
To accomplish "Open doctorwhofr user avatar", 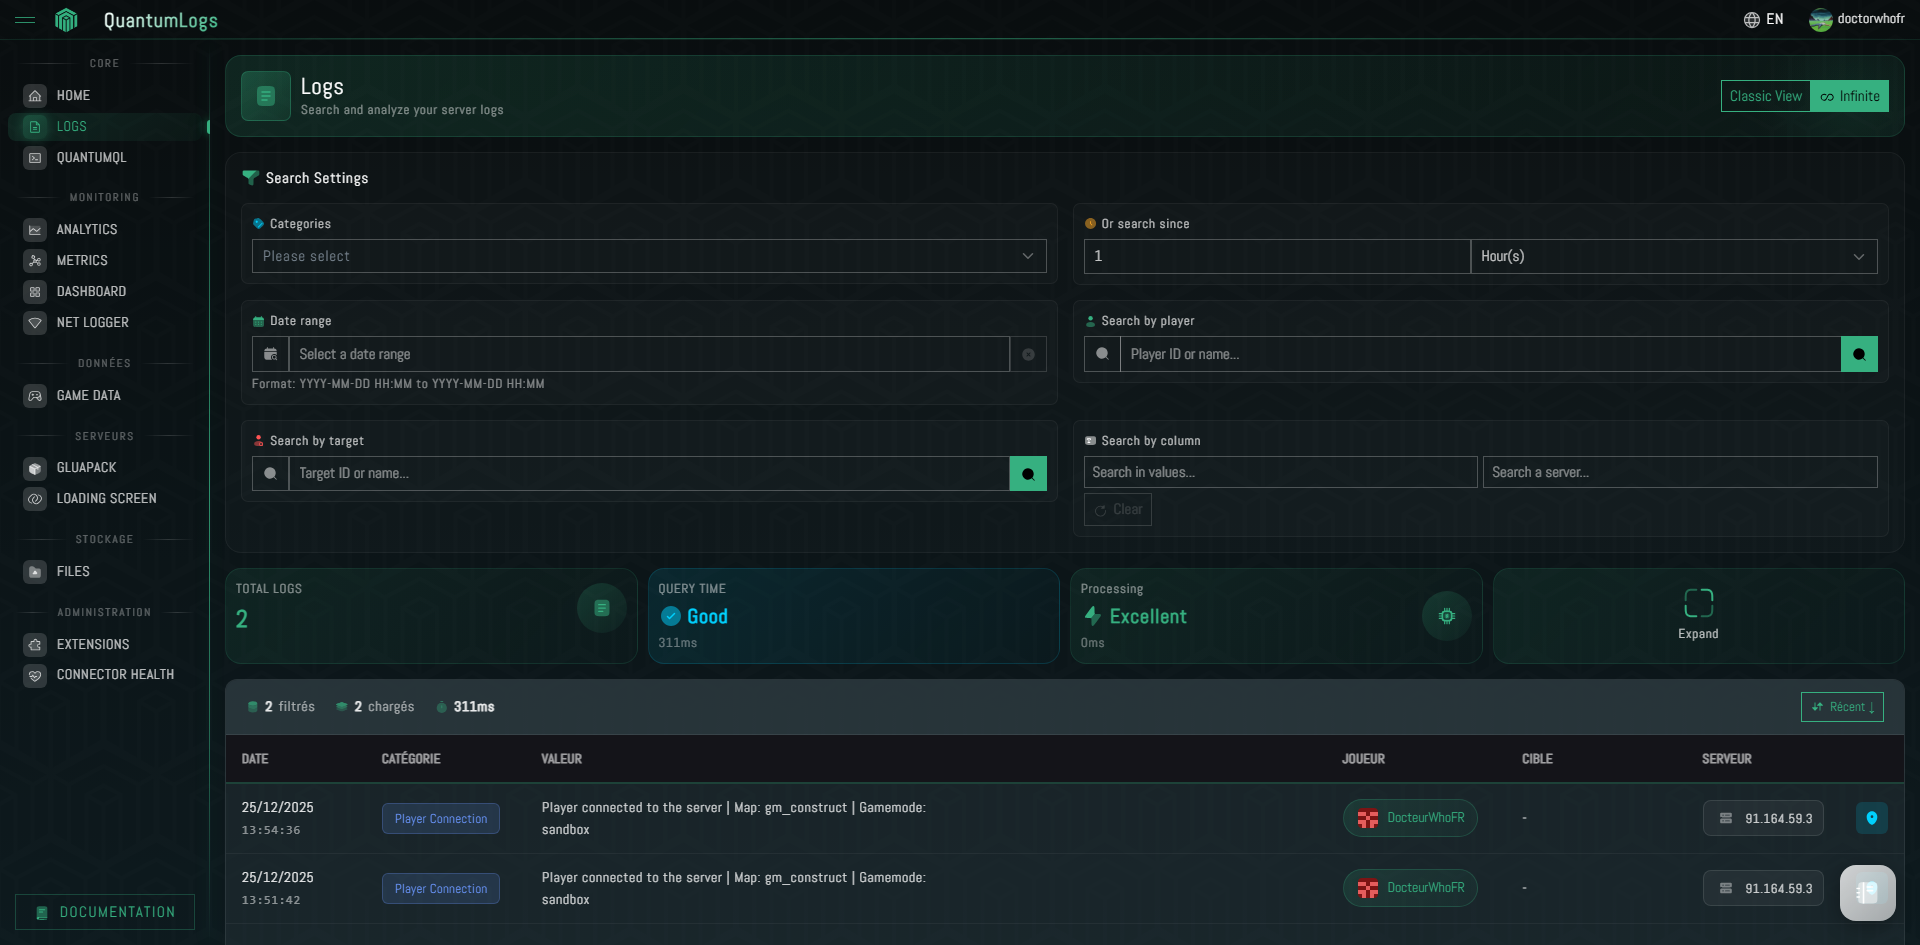I will point(1820,20).
